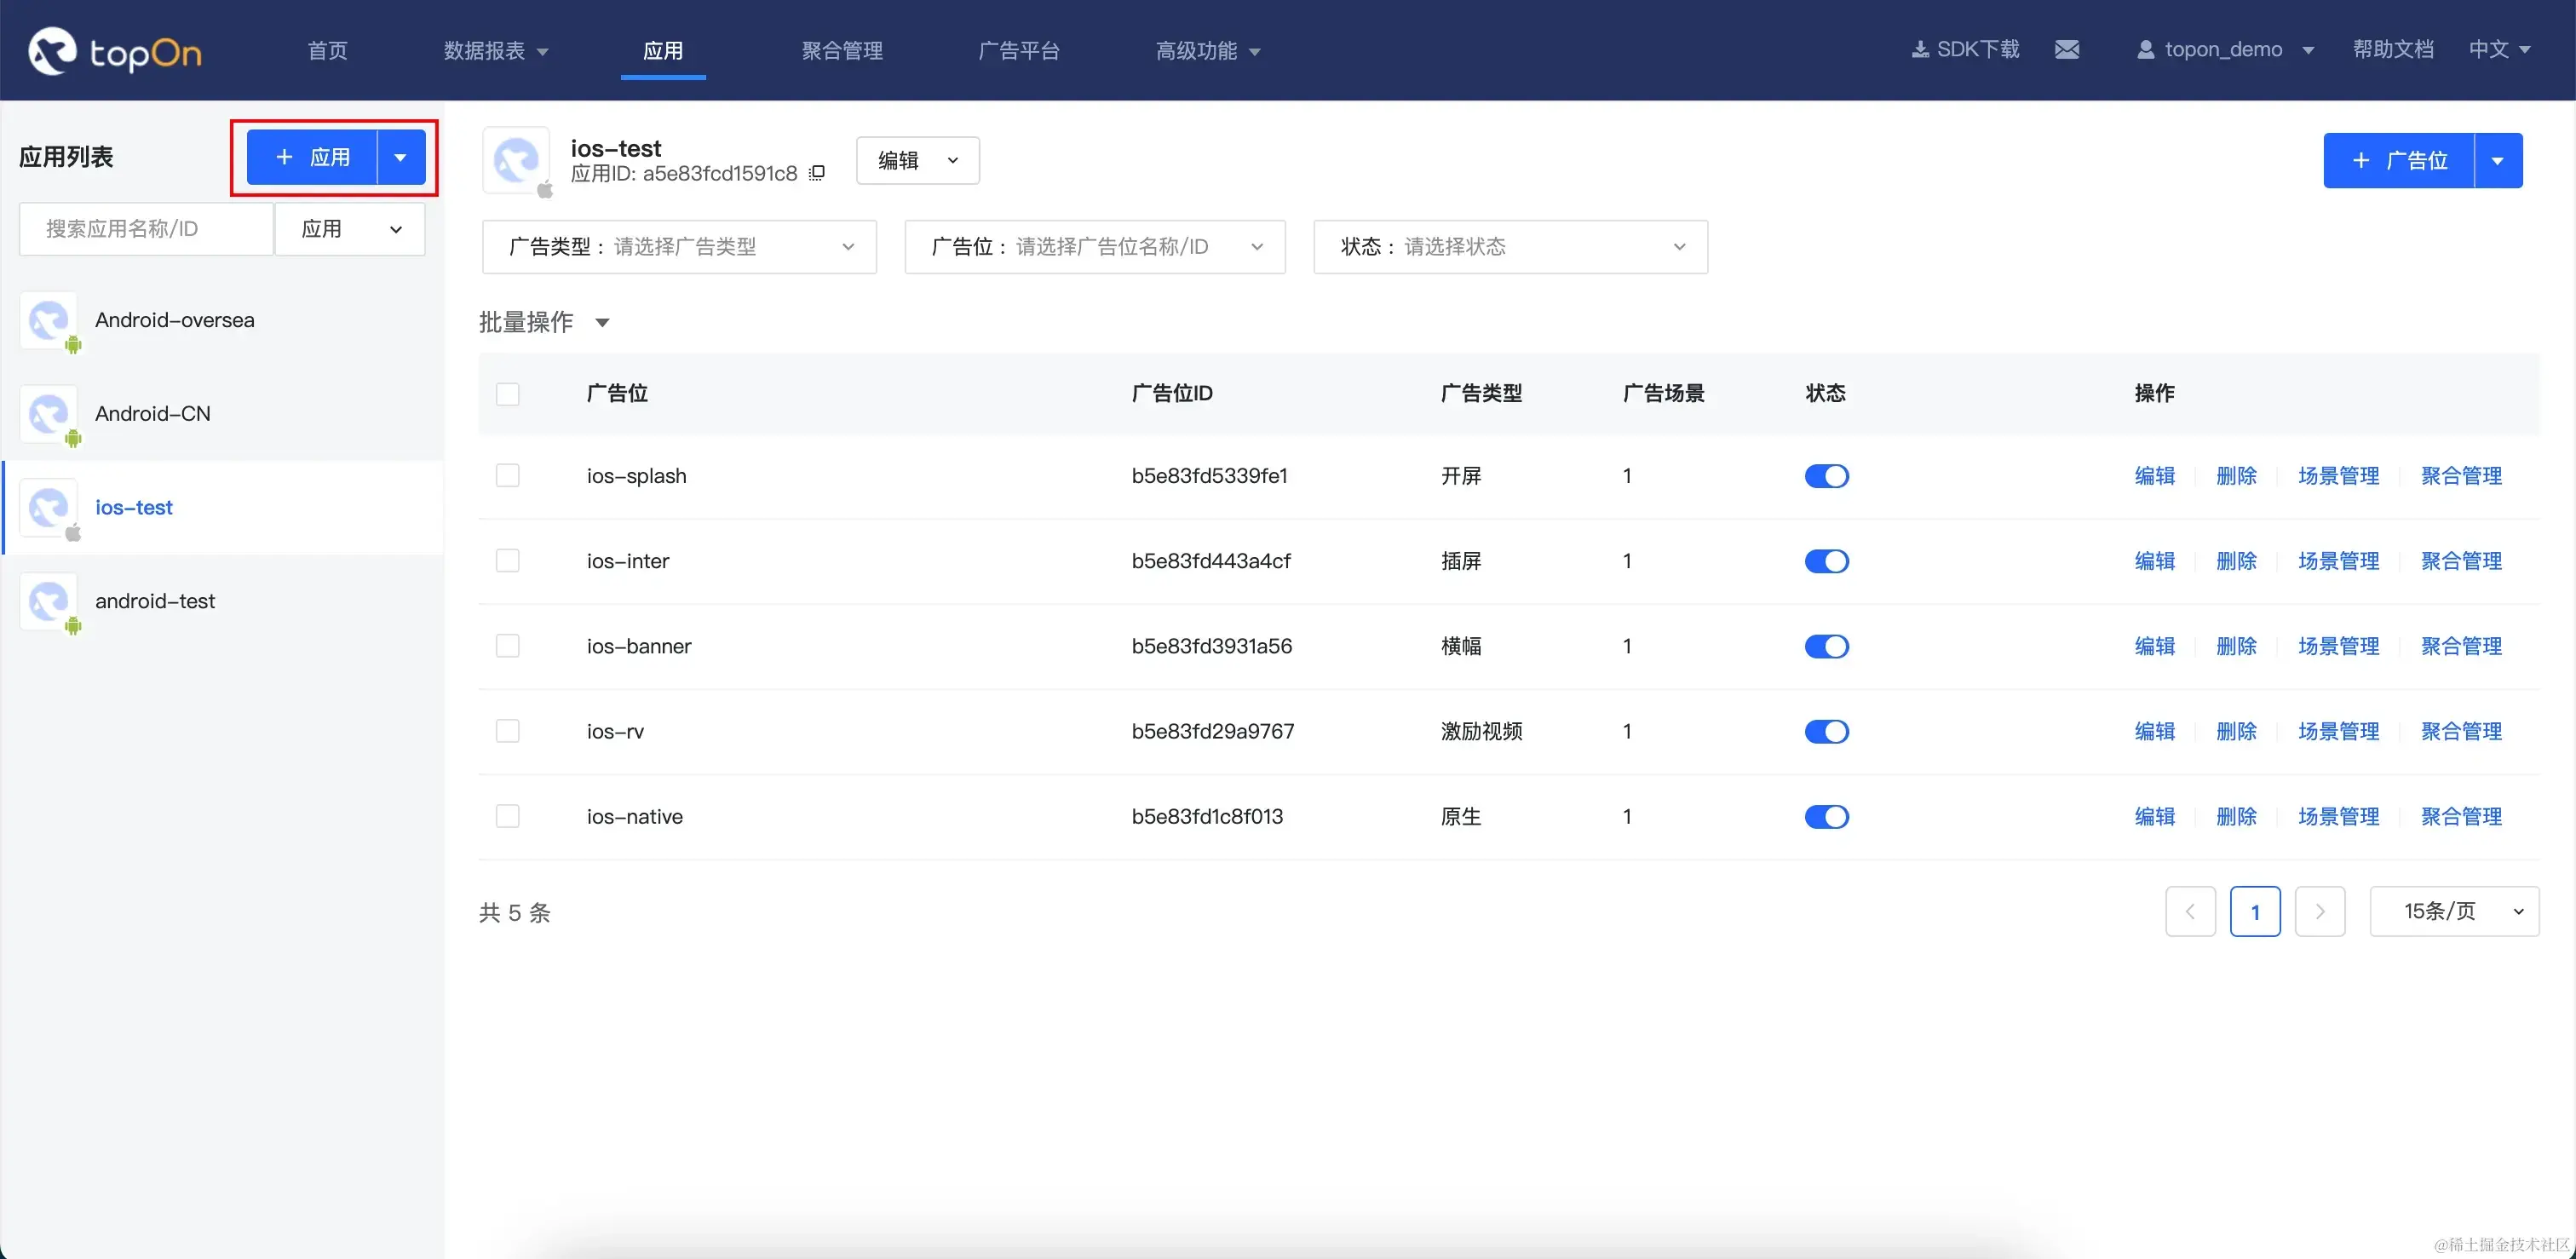The width and height of the screenshot is (2576, 1259).
Task: Expand the 状态 status dropdown
Action: (1509, 247)
